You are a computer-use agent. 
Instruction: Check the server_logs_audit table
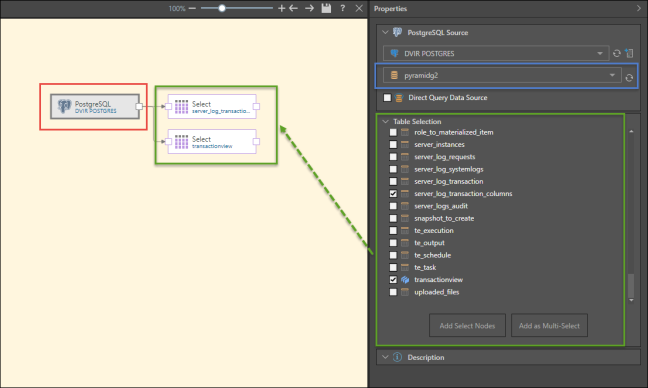[x=393, y=206]
